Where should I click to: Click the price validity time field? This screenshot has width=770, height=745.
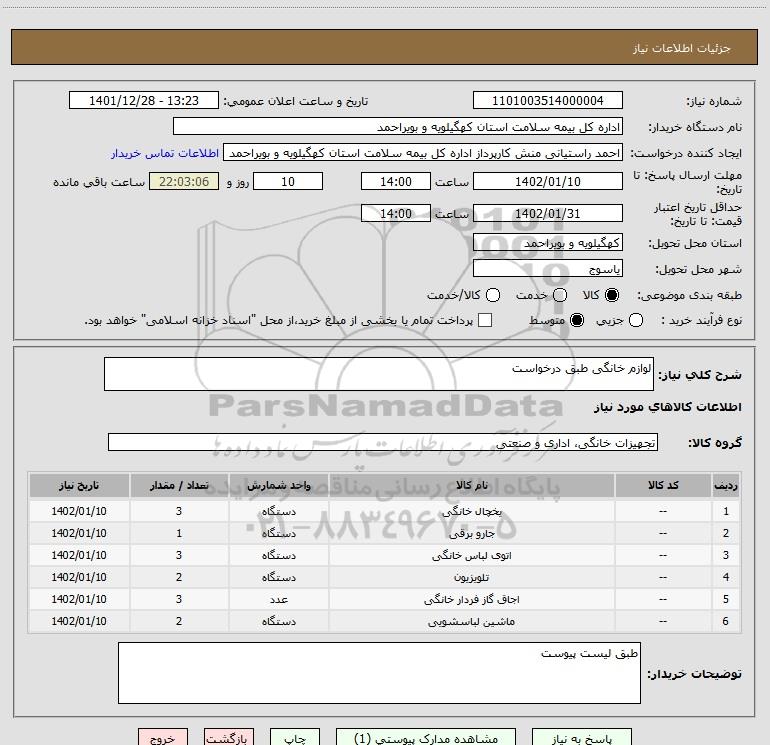tap(396, 214)
